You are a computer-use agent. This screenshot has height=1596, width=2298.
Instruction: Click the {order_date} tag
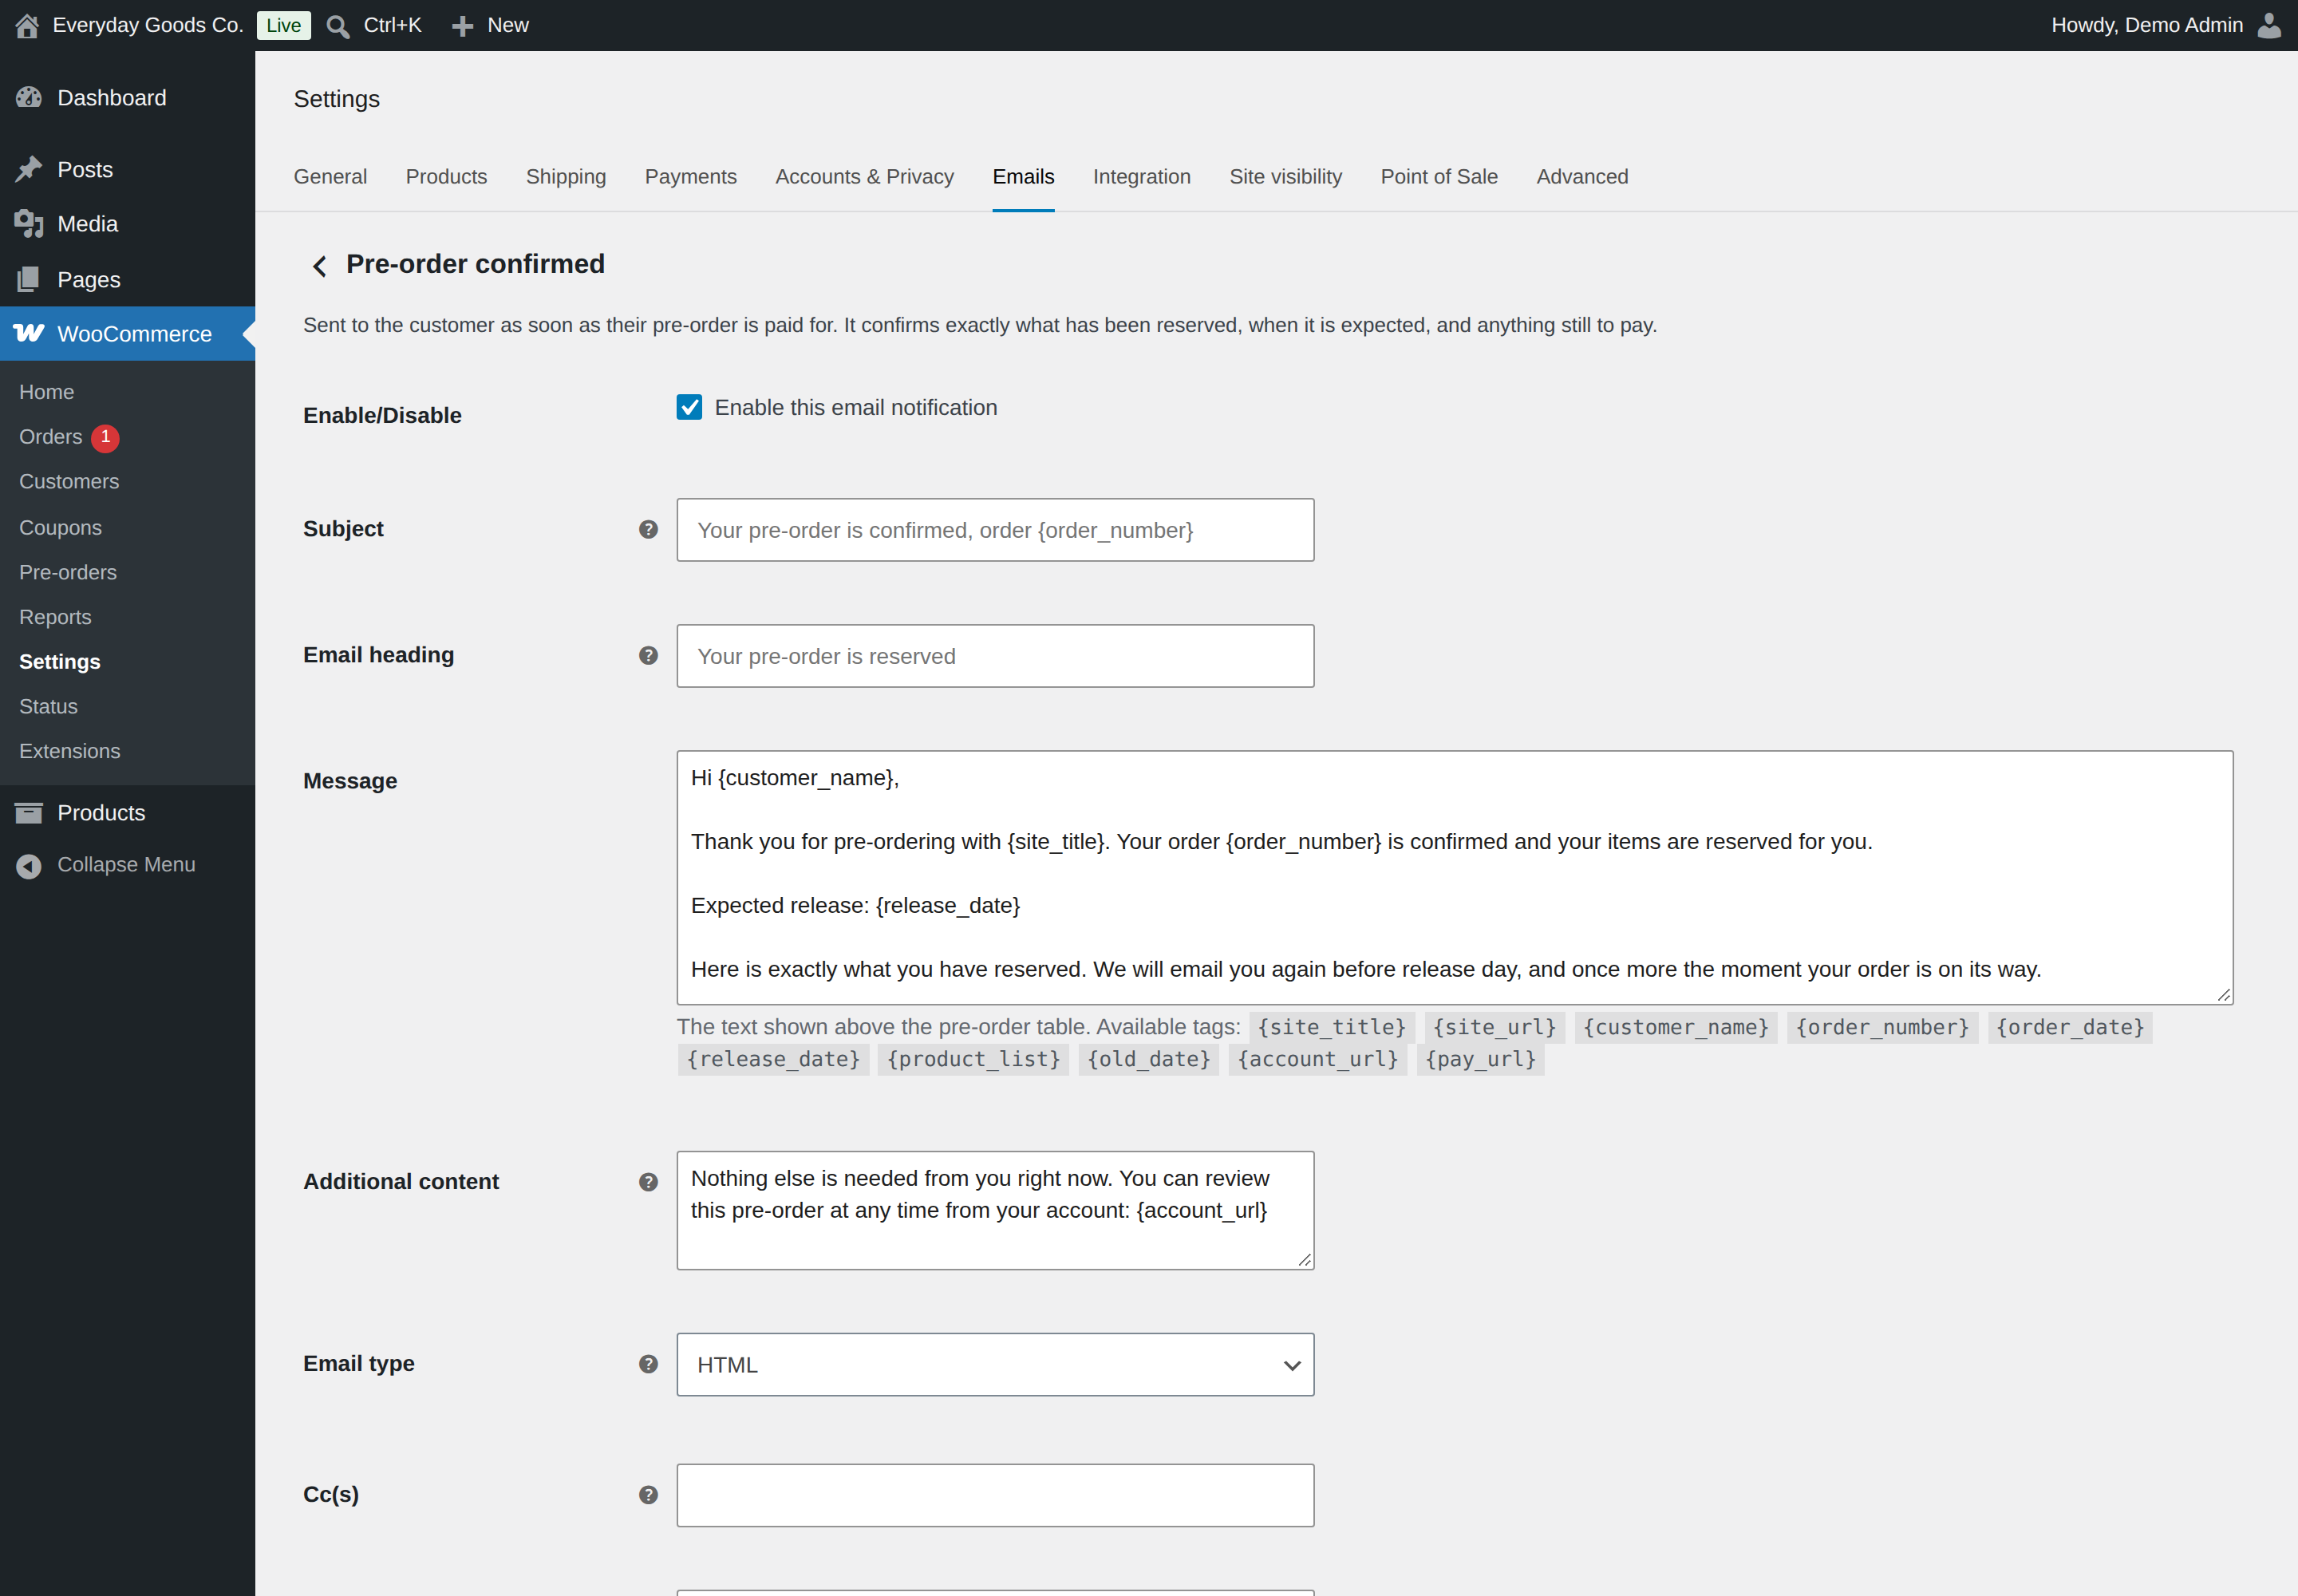(2070, 1027)
